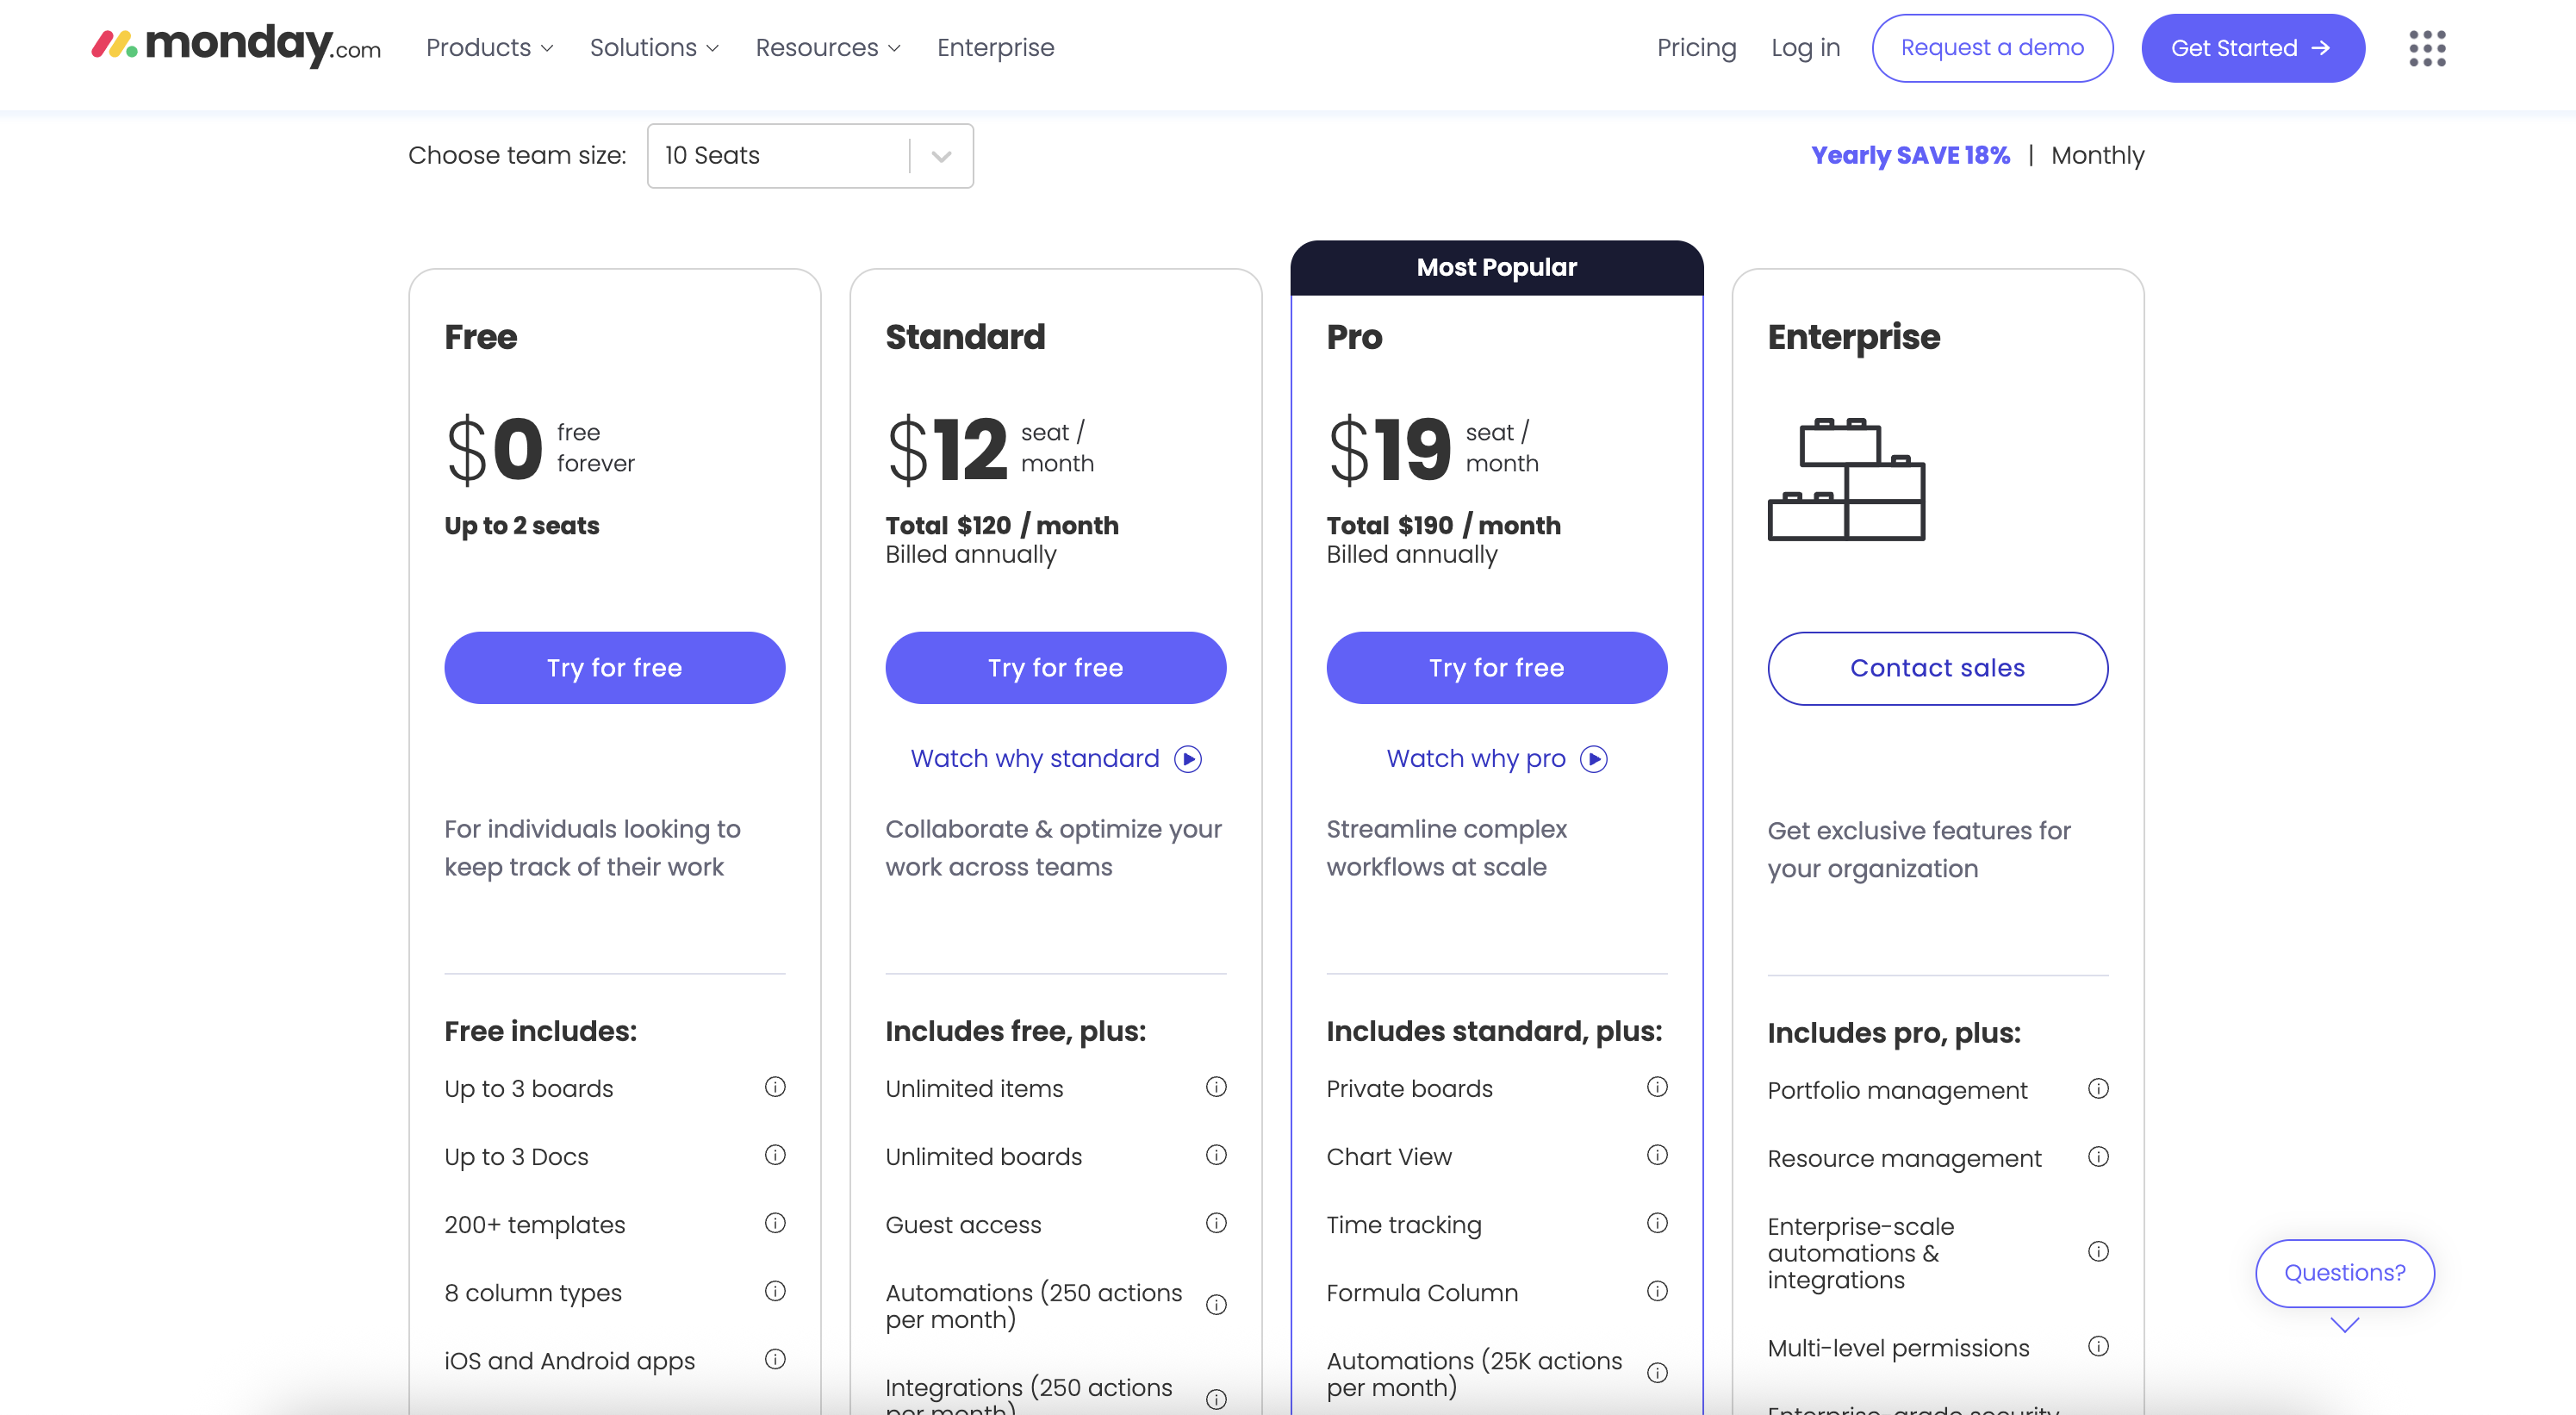2576x1415 pixels.
Task: Show info for Automations 250 actions
Action: pos(1216,1305)
